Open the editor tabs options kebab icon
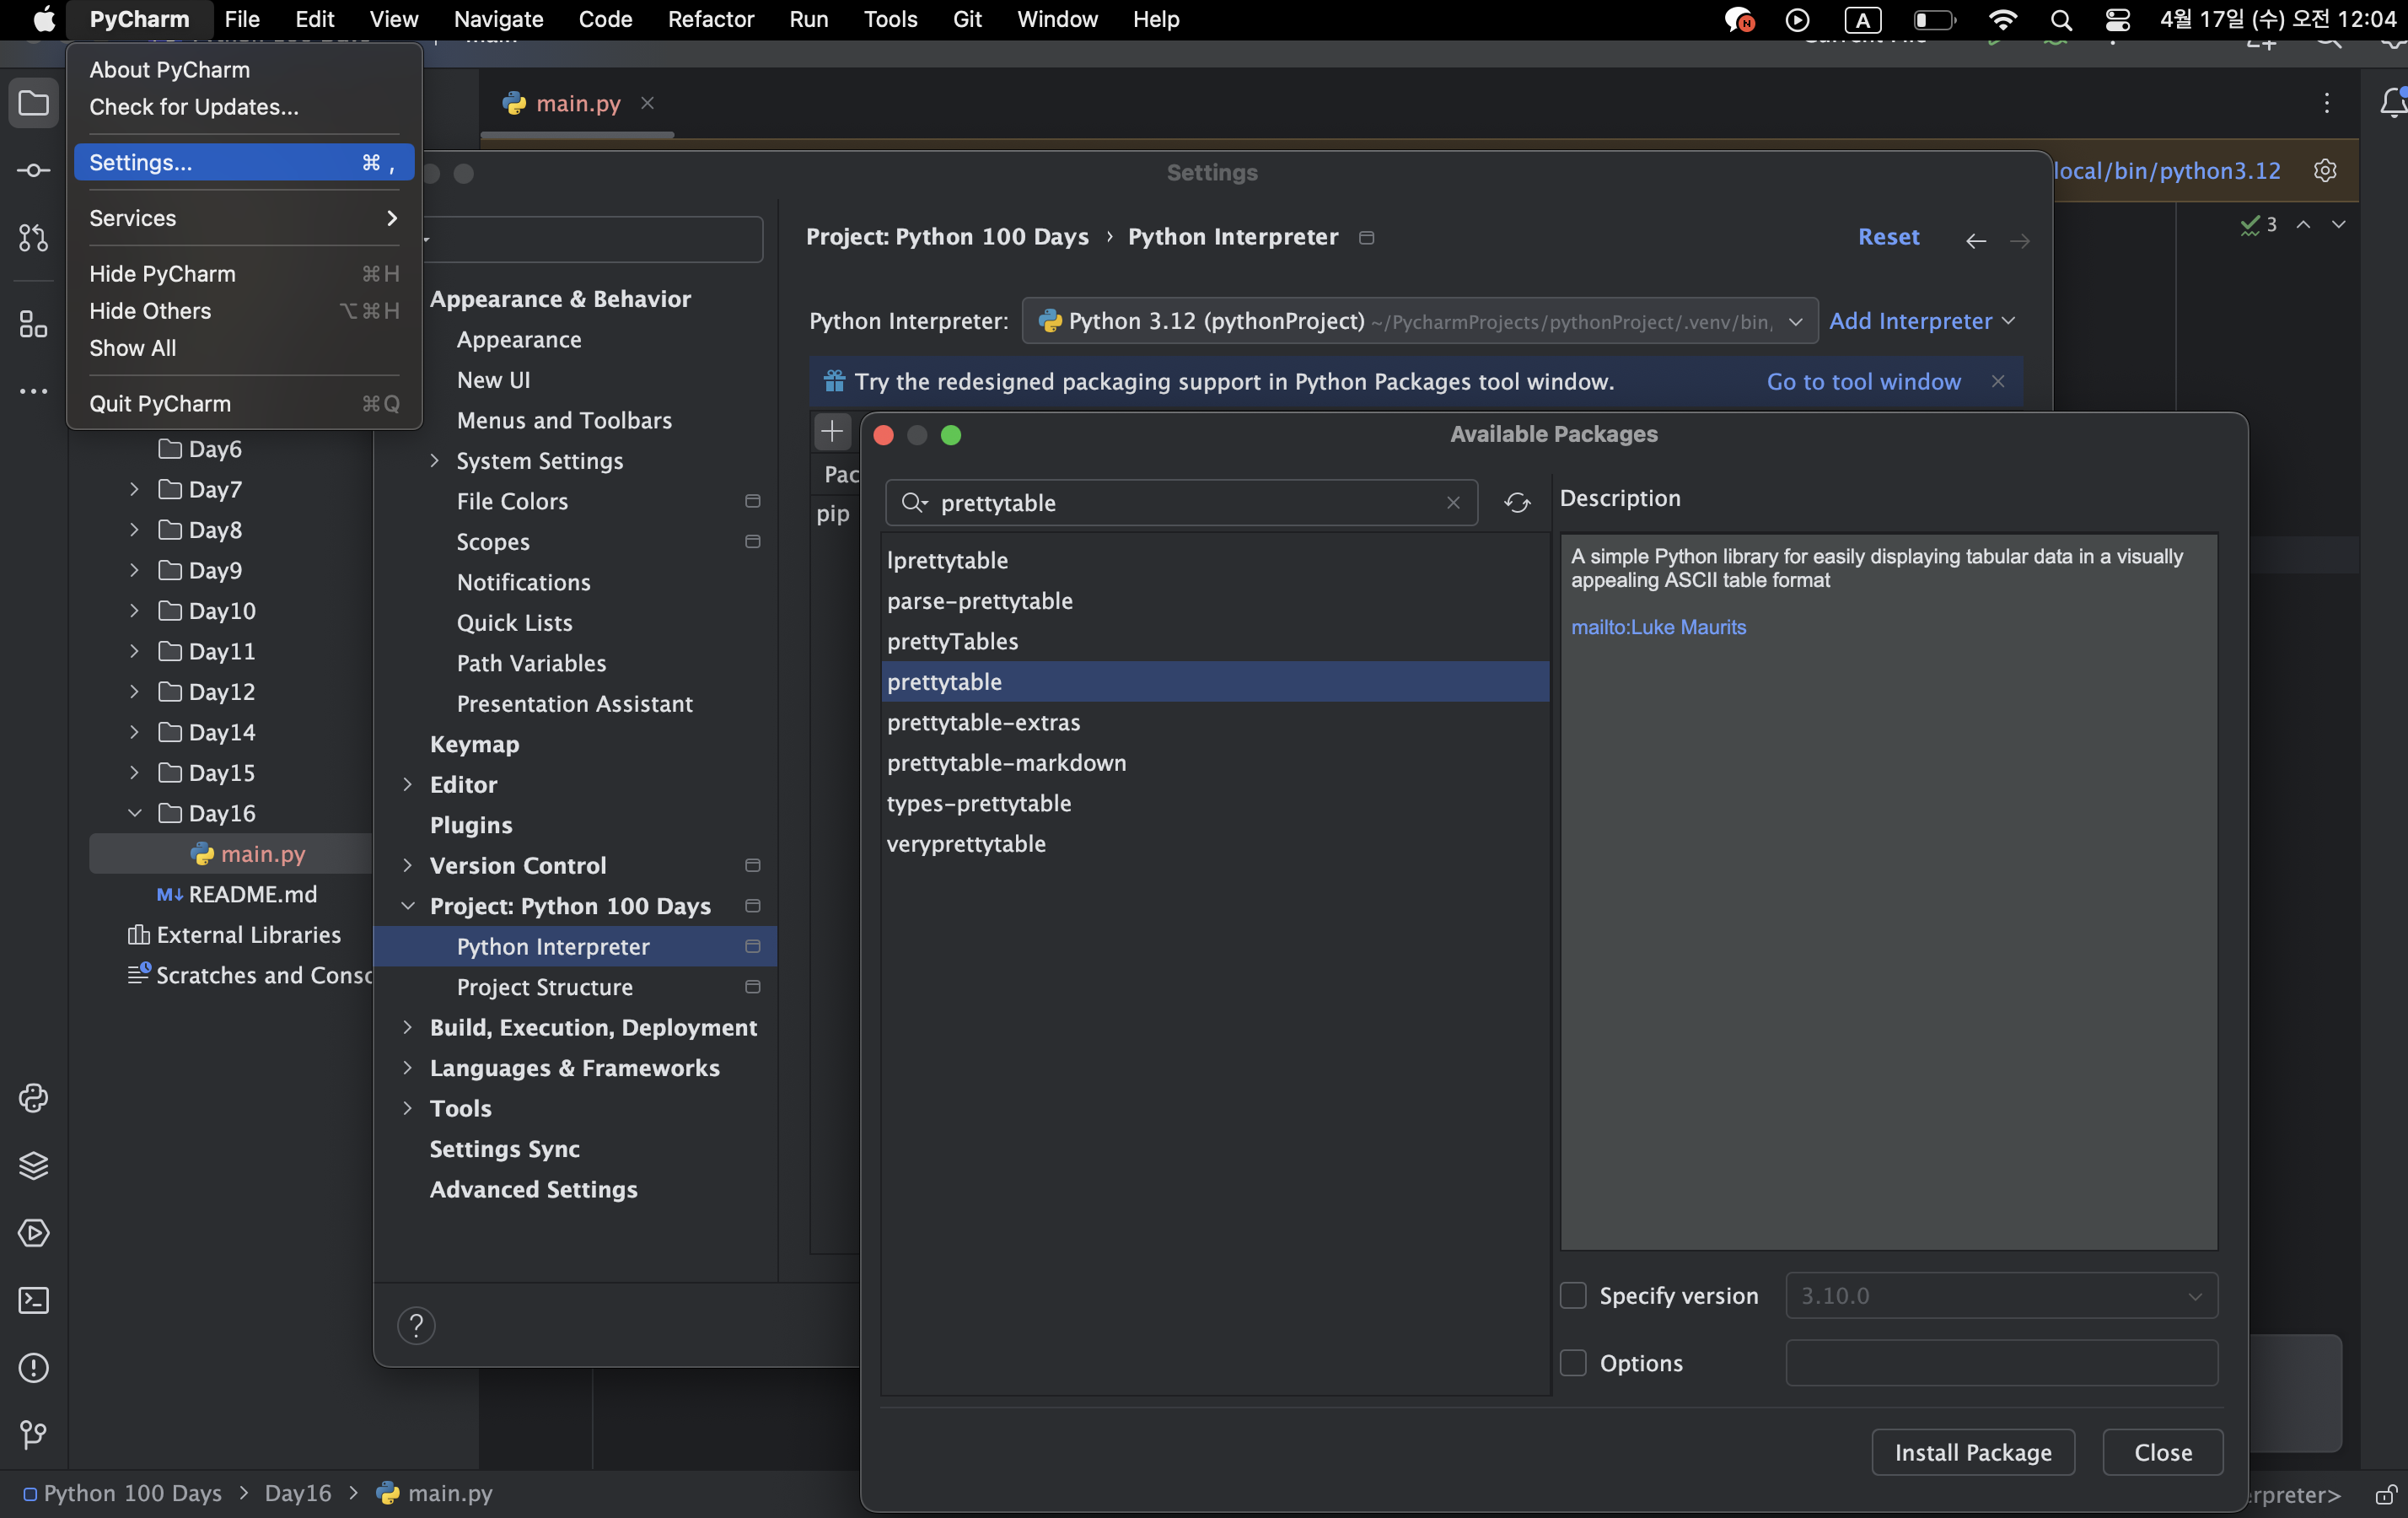This screenshot has height=1518, width=2408. pyautogui.click(x=2326, y=103)
